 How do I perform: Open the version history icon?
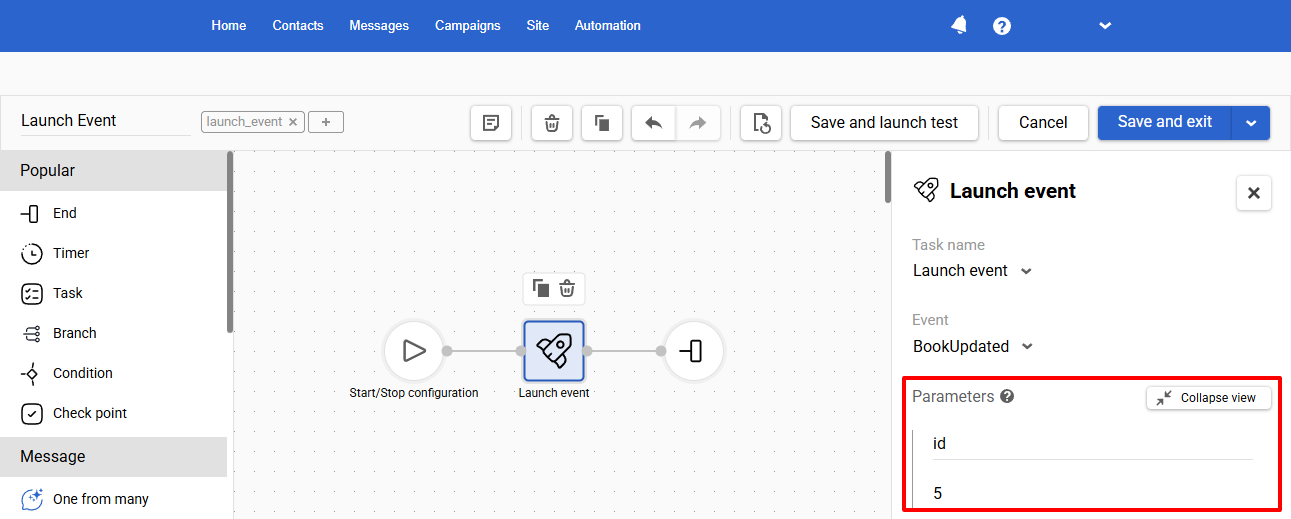[x=761, y=123]
